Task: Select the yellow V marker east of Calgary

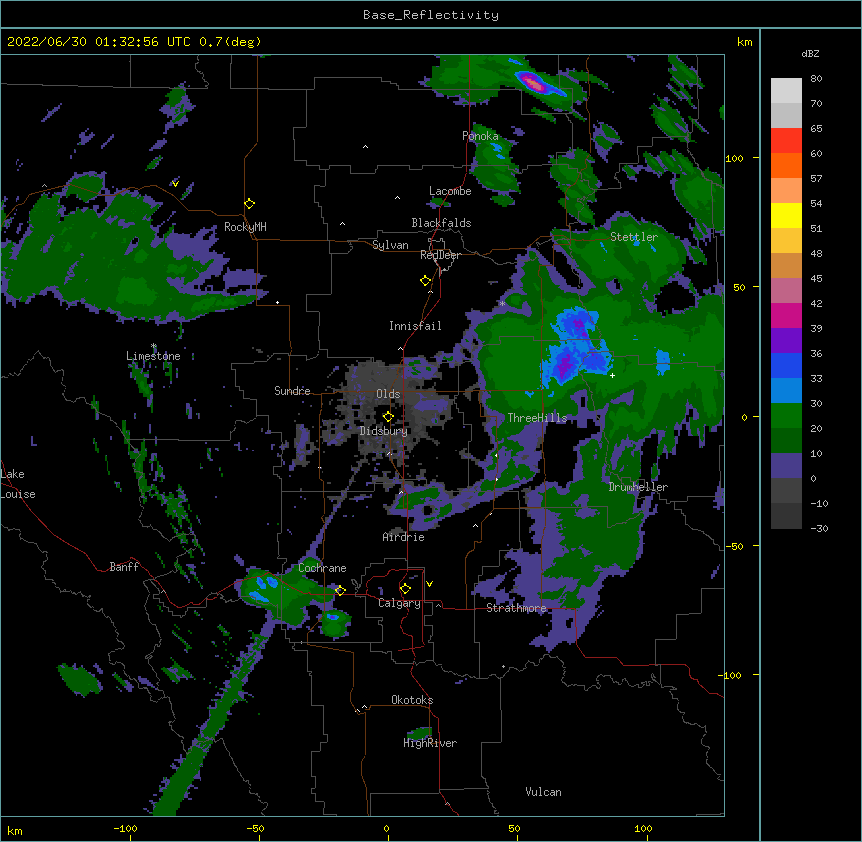Action: pyautogui.click(x=429, y=584)
